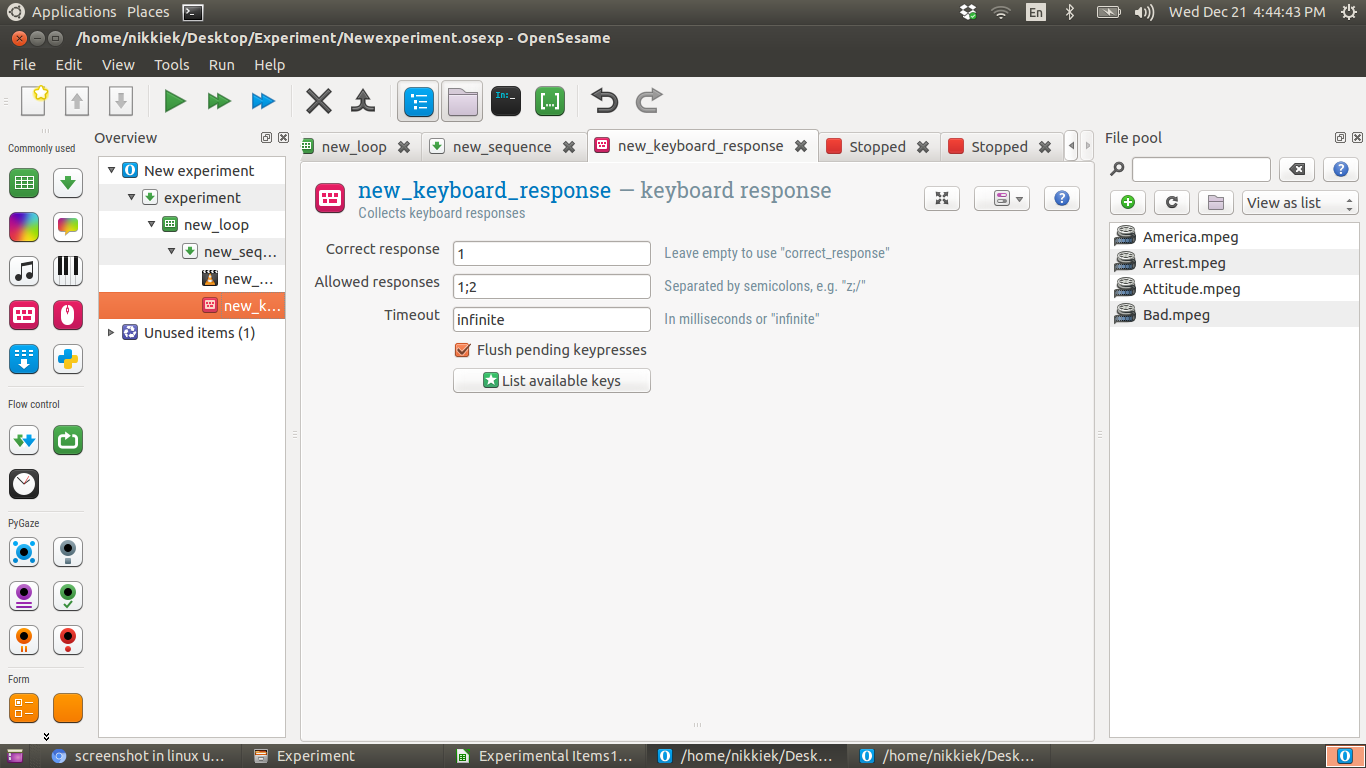Select the sequence item in Commonly used
The height and width of the screenshot is (768, 1366).
point(68,183)
